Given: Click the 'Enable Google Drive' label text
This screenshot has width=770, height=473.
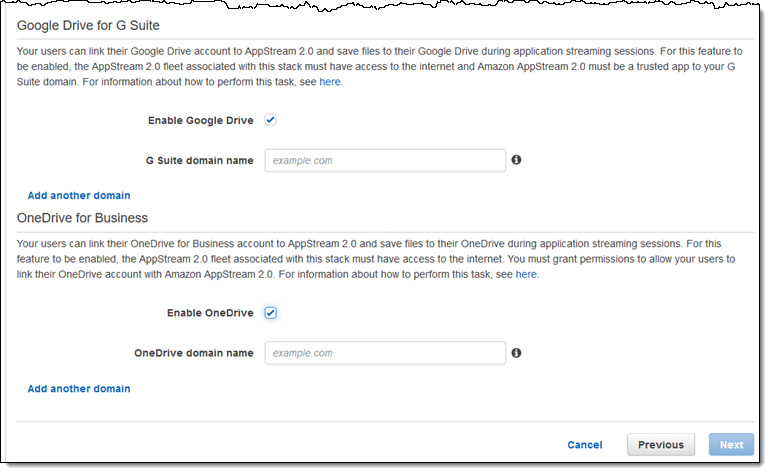Looking at the screenshot, I should (x=200, y=120).
